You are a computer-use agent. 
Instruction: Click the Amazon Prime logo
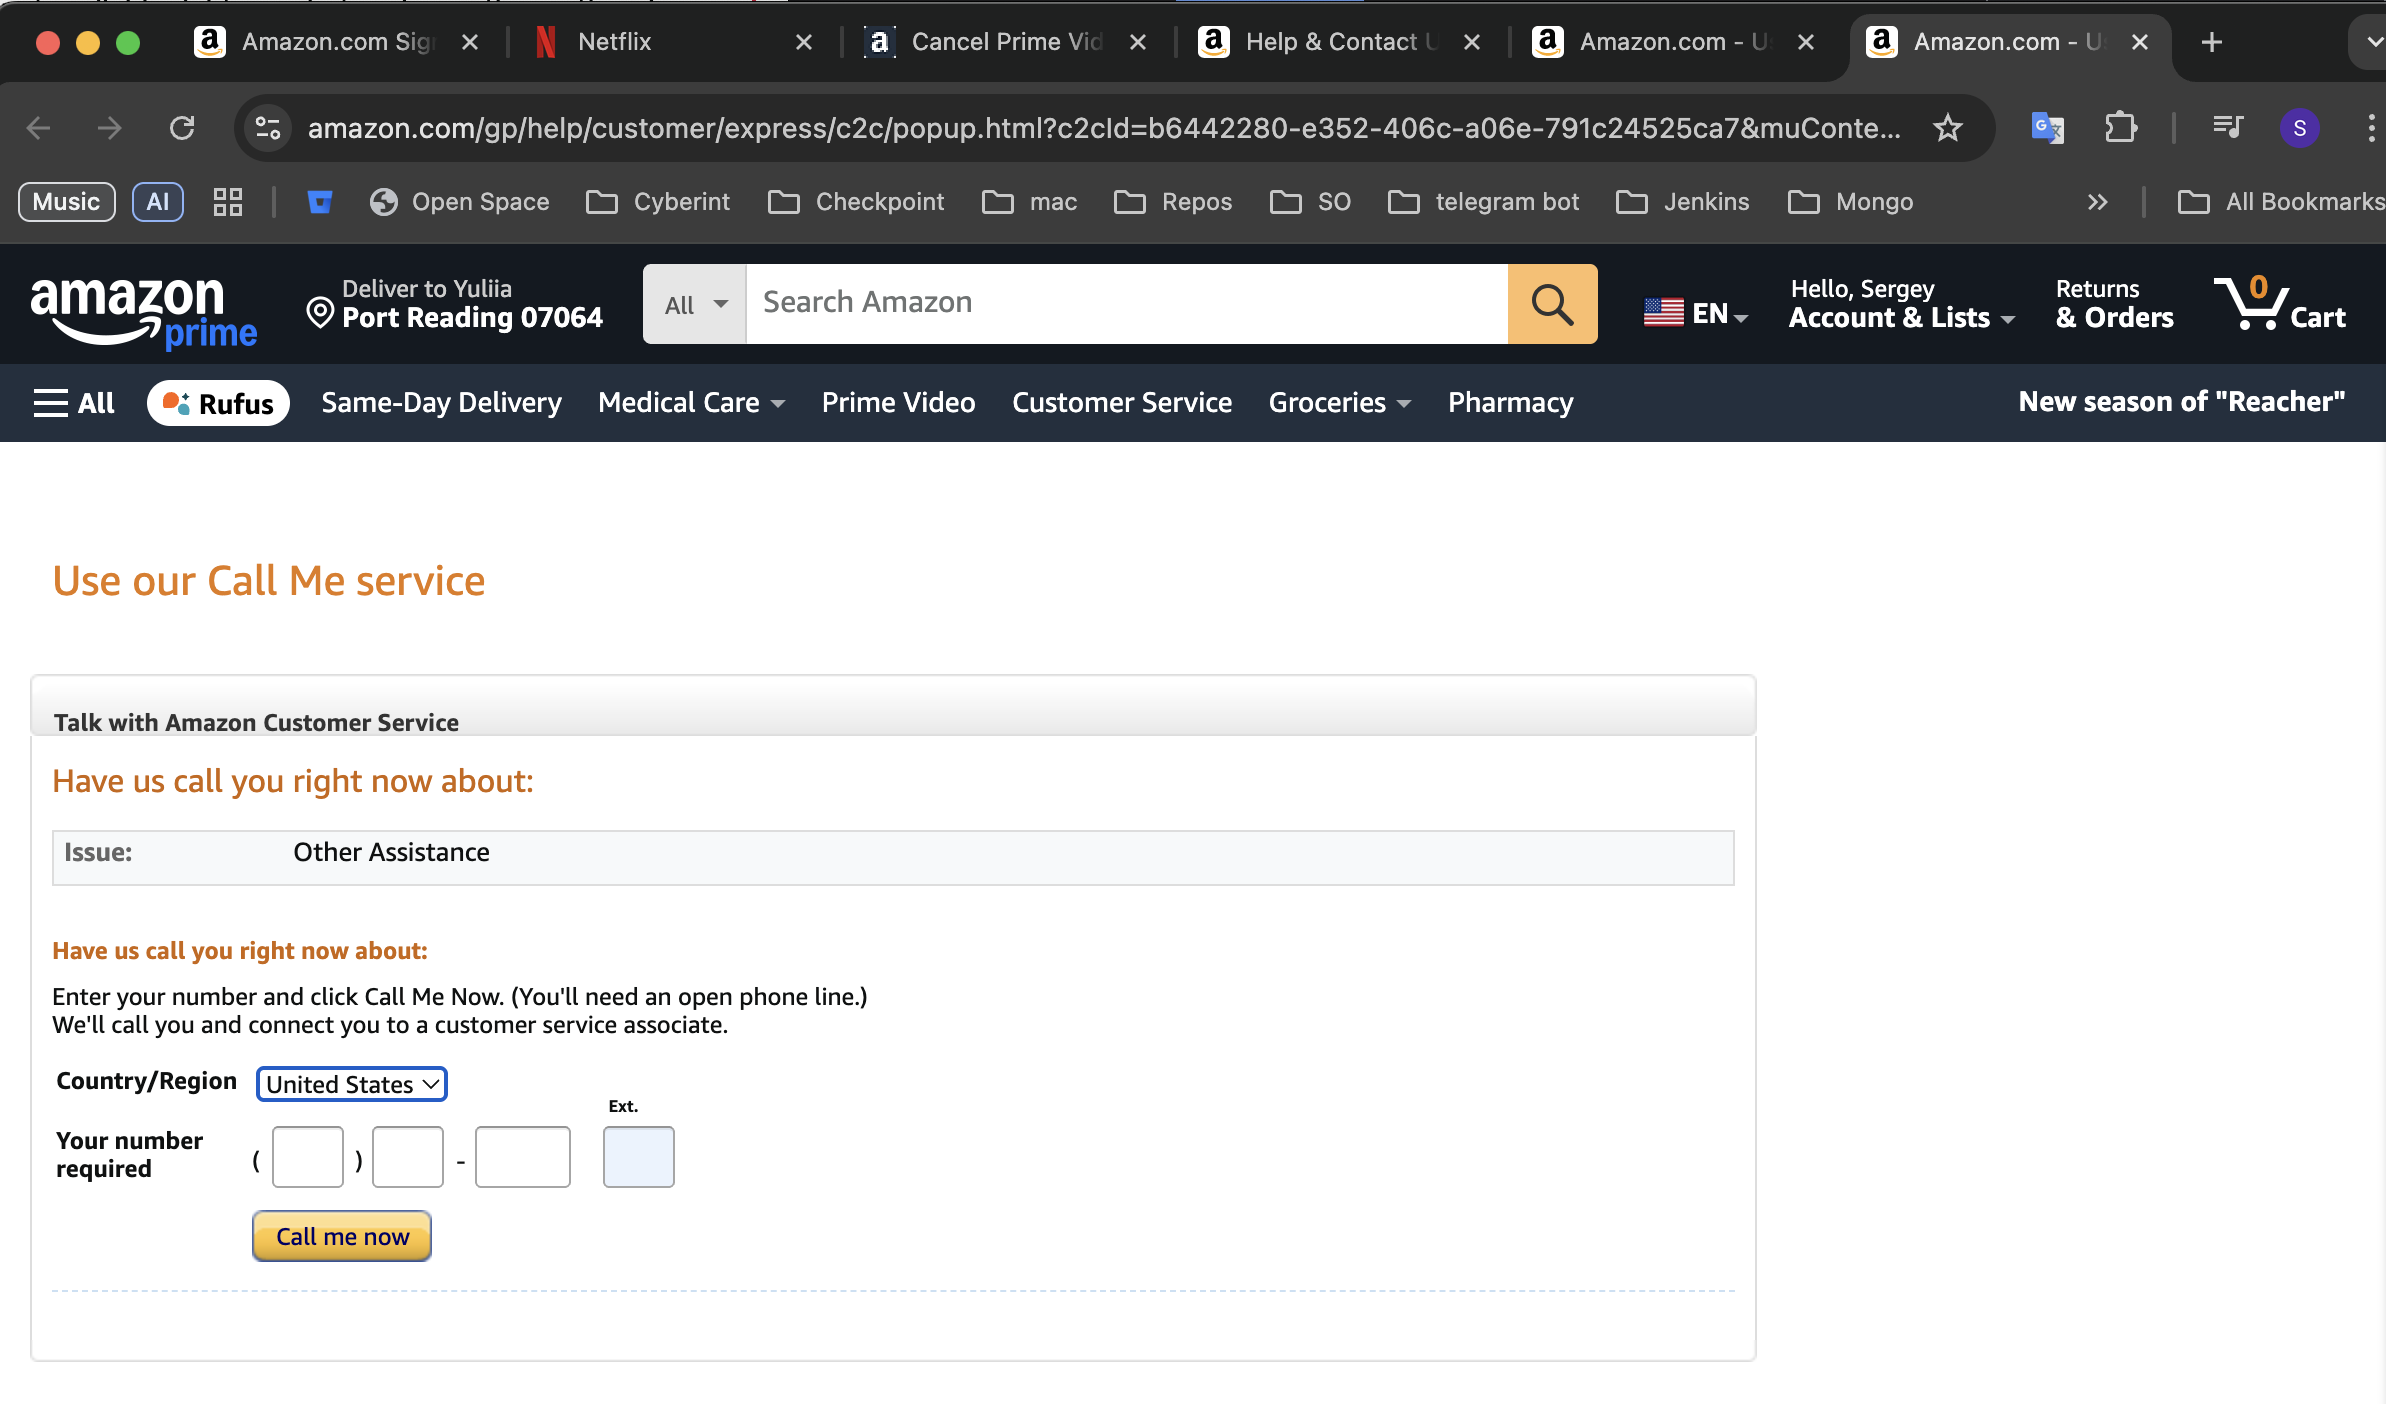click(x=143, y=312)
